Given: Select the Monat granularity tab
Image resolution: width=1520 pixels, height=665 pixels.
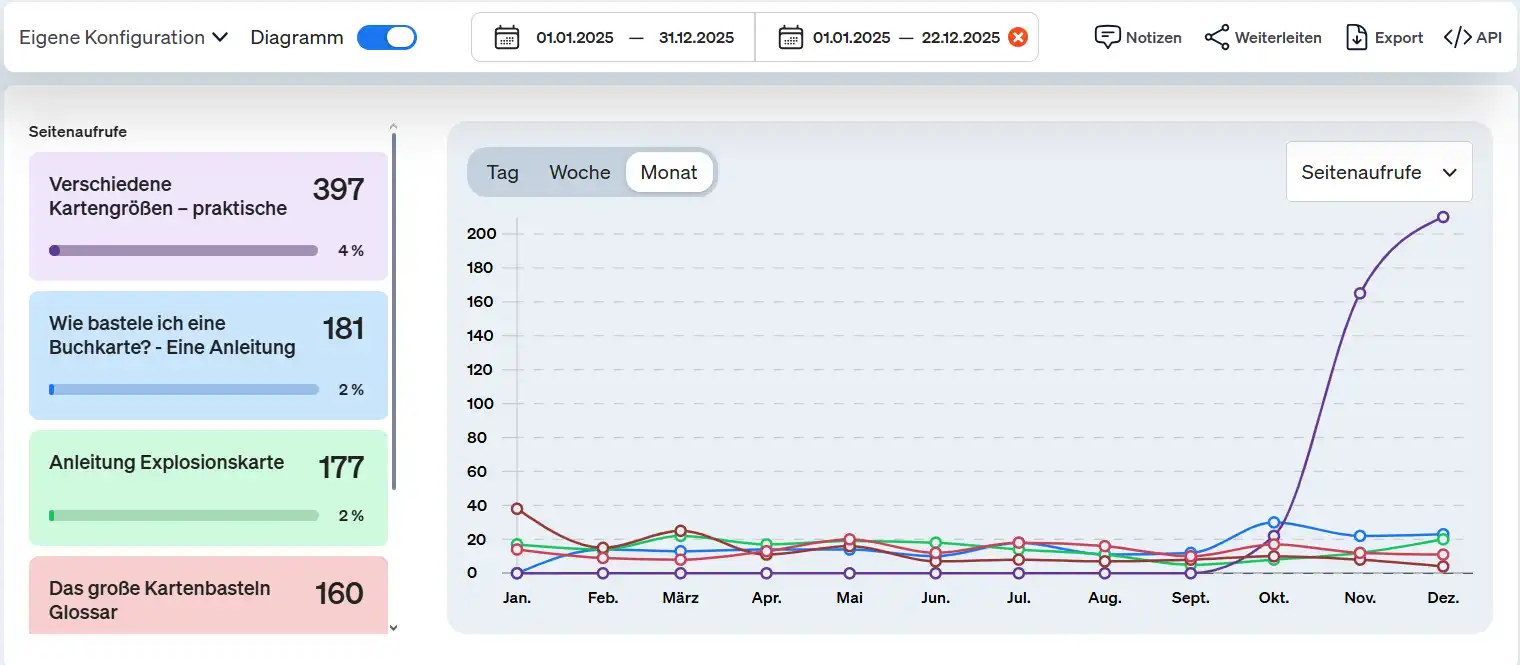Looking at the screenshot, I should (x=669, y=172).
